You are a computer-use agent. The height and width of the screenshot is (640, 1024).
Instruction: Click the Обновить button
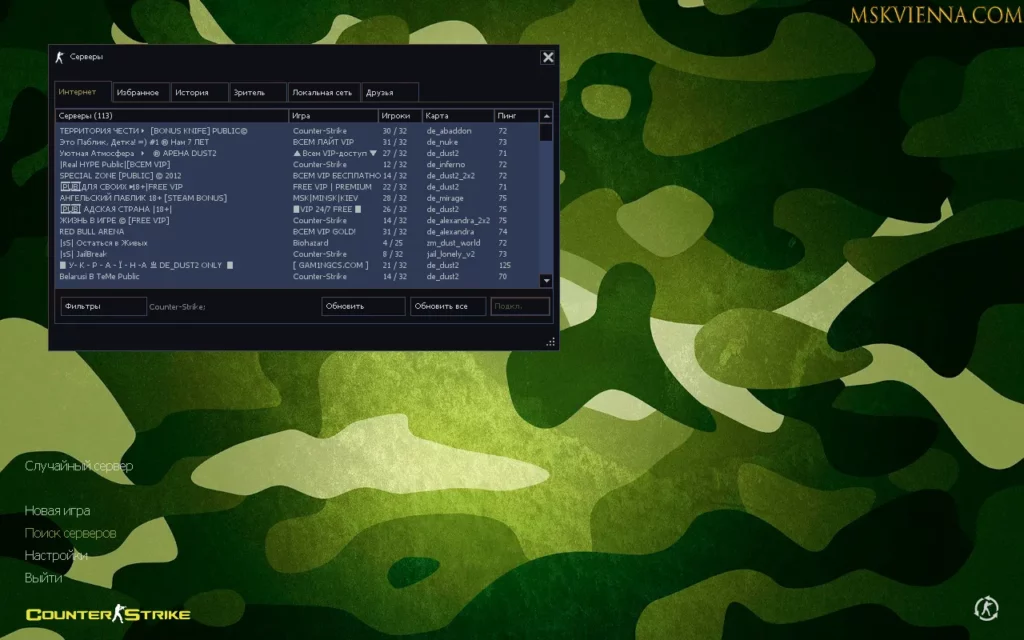click(x=363, y=306)
